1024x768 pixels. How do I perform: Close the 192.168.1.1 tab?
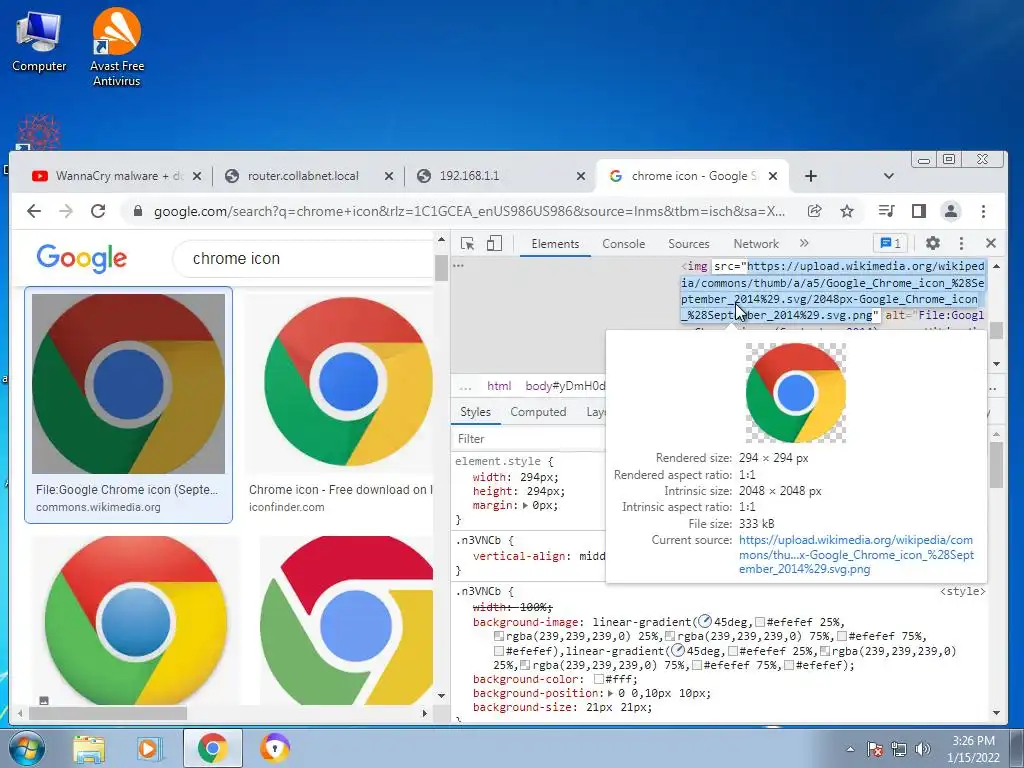tap(581, 176)
